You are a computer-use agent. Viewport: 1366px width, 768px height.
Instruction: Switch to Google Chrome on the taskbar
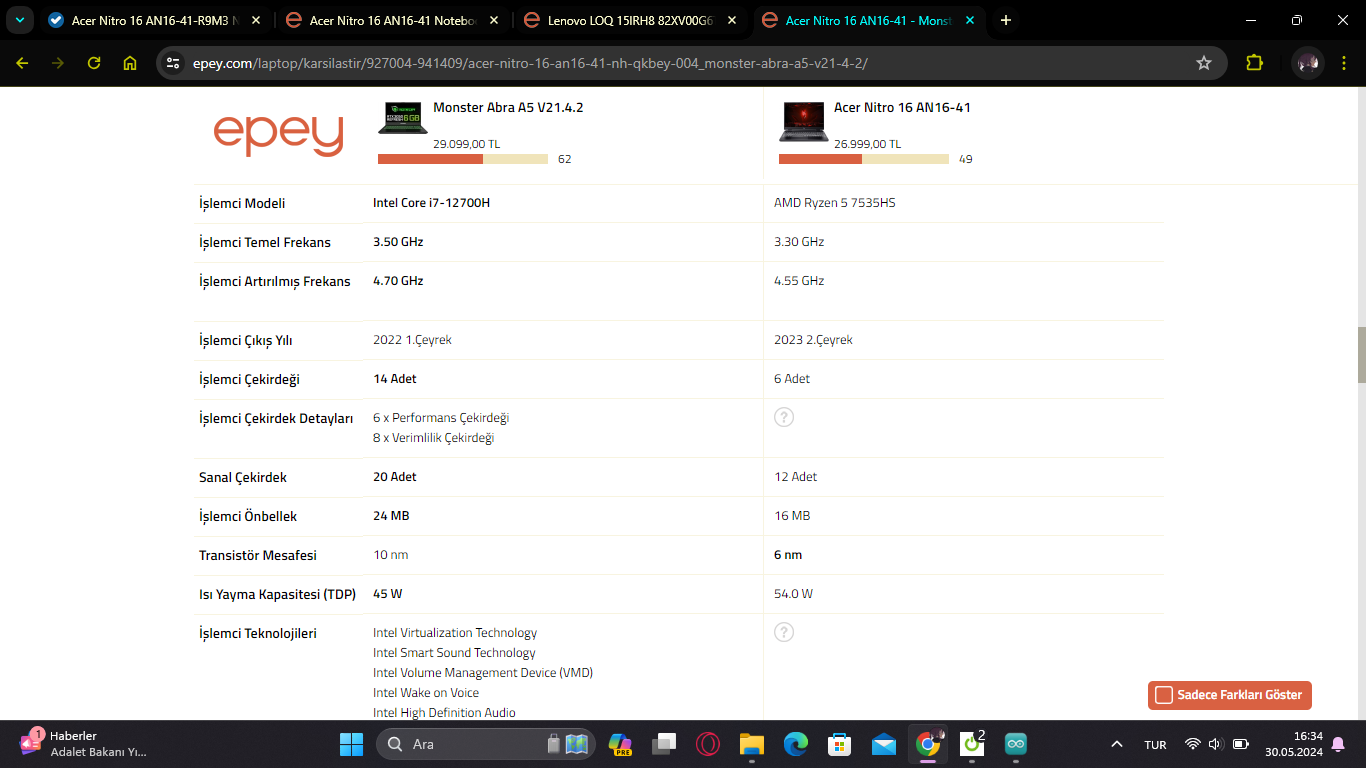pyautogui.click(x=928, y=744)
